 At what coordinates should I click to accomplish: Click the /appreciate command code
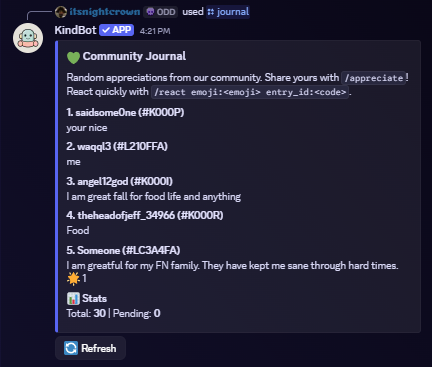coord(373,78)
